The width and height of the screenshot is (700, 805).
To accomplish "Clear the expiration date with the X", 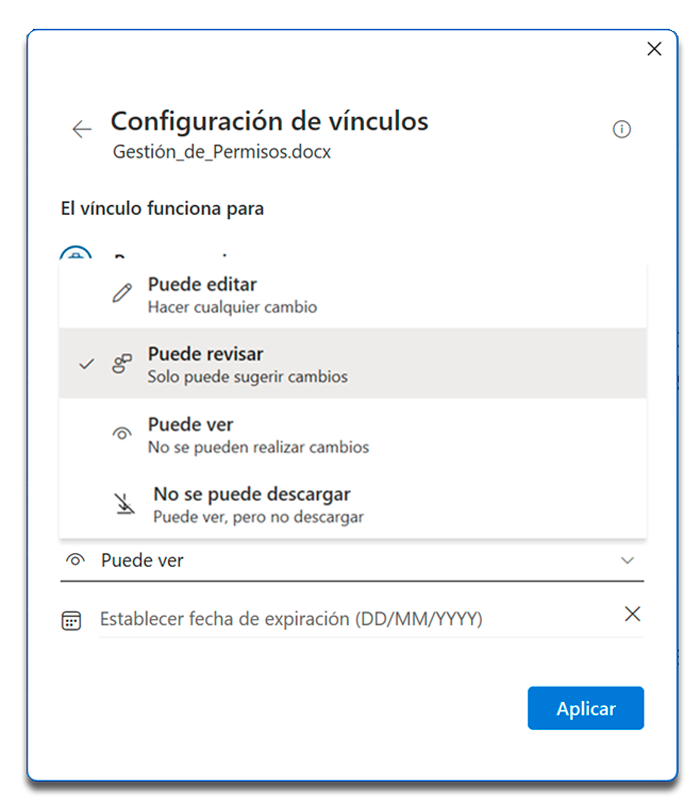I will pos(632,614).
